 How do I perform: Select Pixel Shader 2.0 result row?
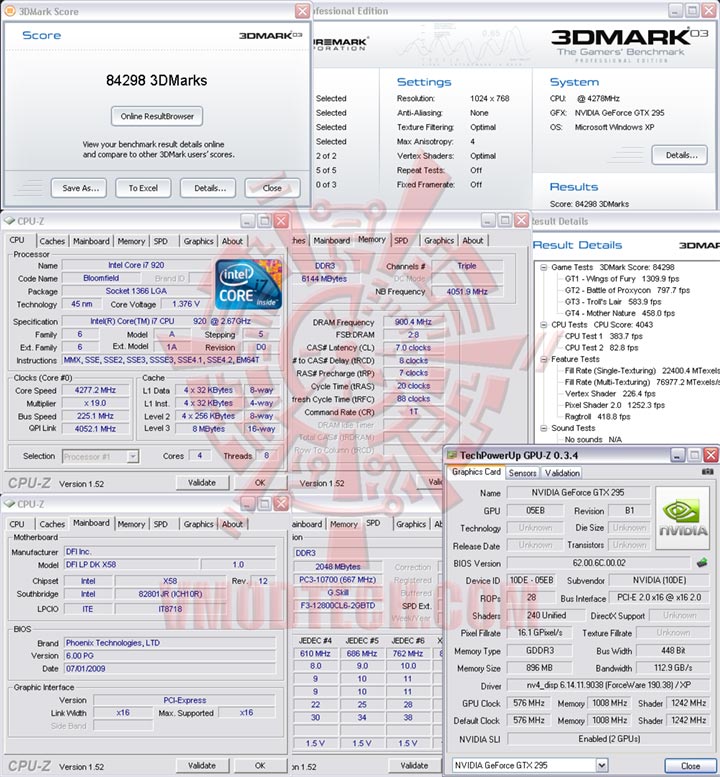coord(614,405)
